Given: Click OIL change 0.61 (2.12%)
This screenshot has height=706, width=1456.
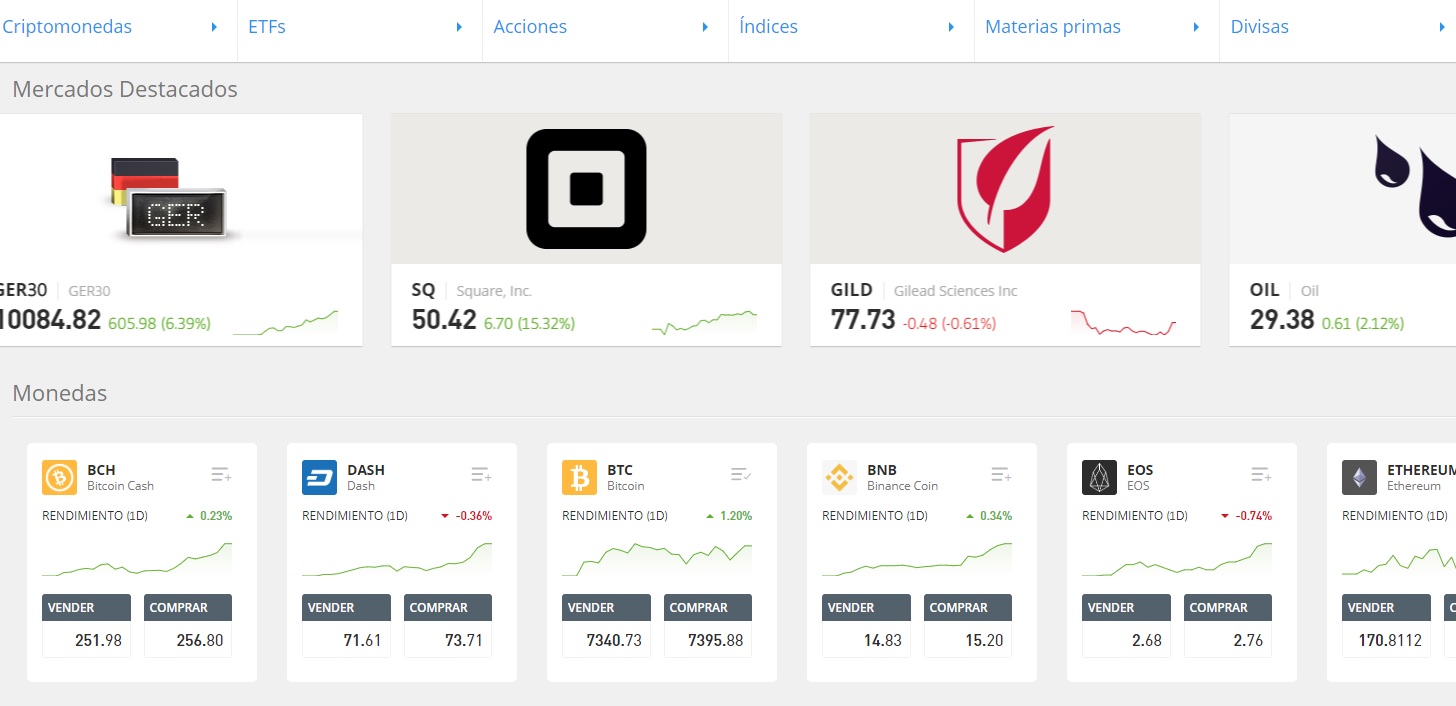Looking at the screenshot, I should click(1363, 324).
